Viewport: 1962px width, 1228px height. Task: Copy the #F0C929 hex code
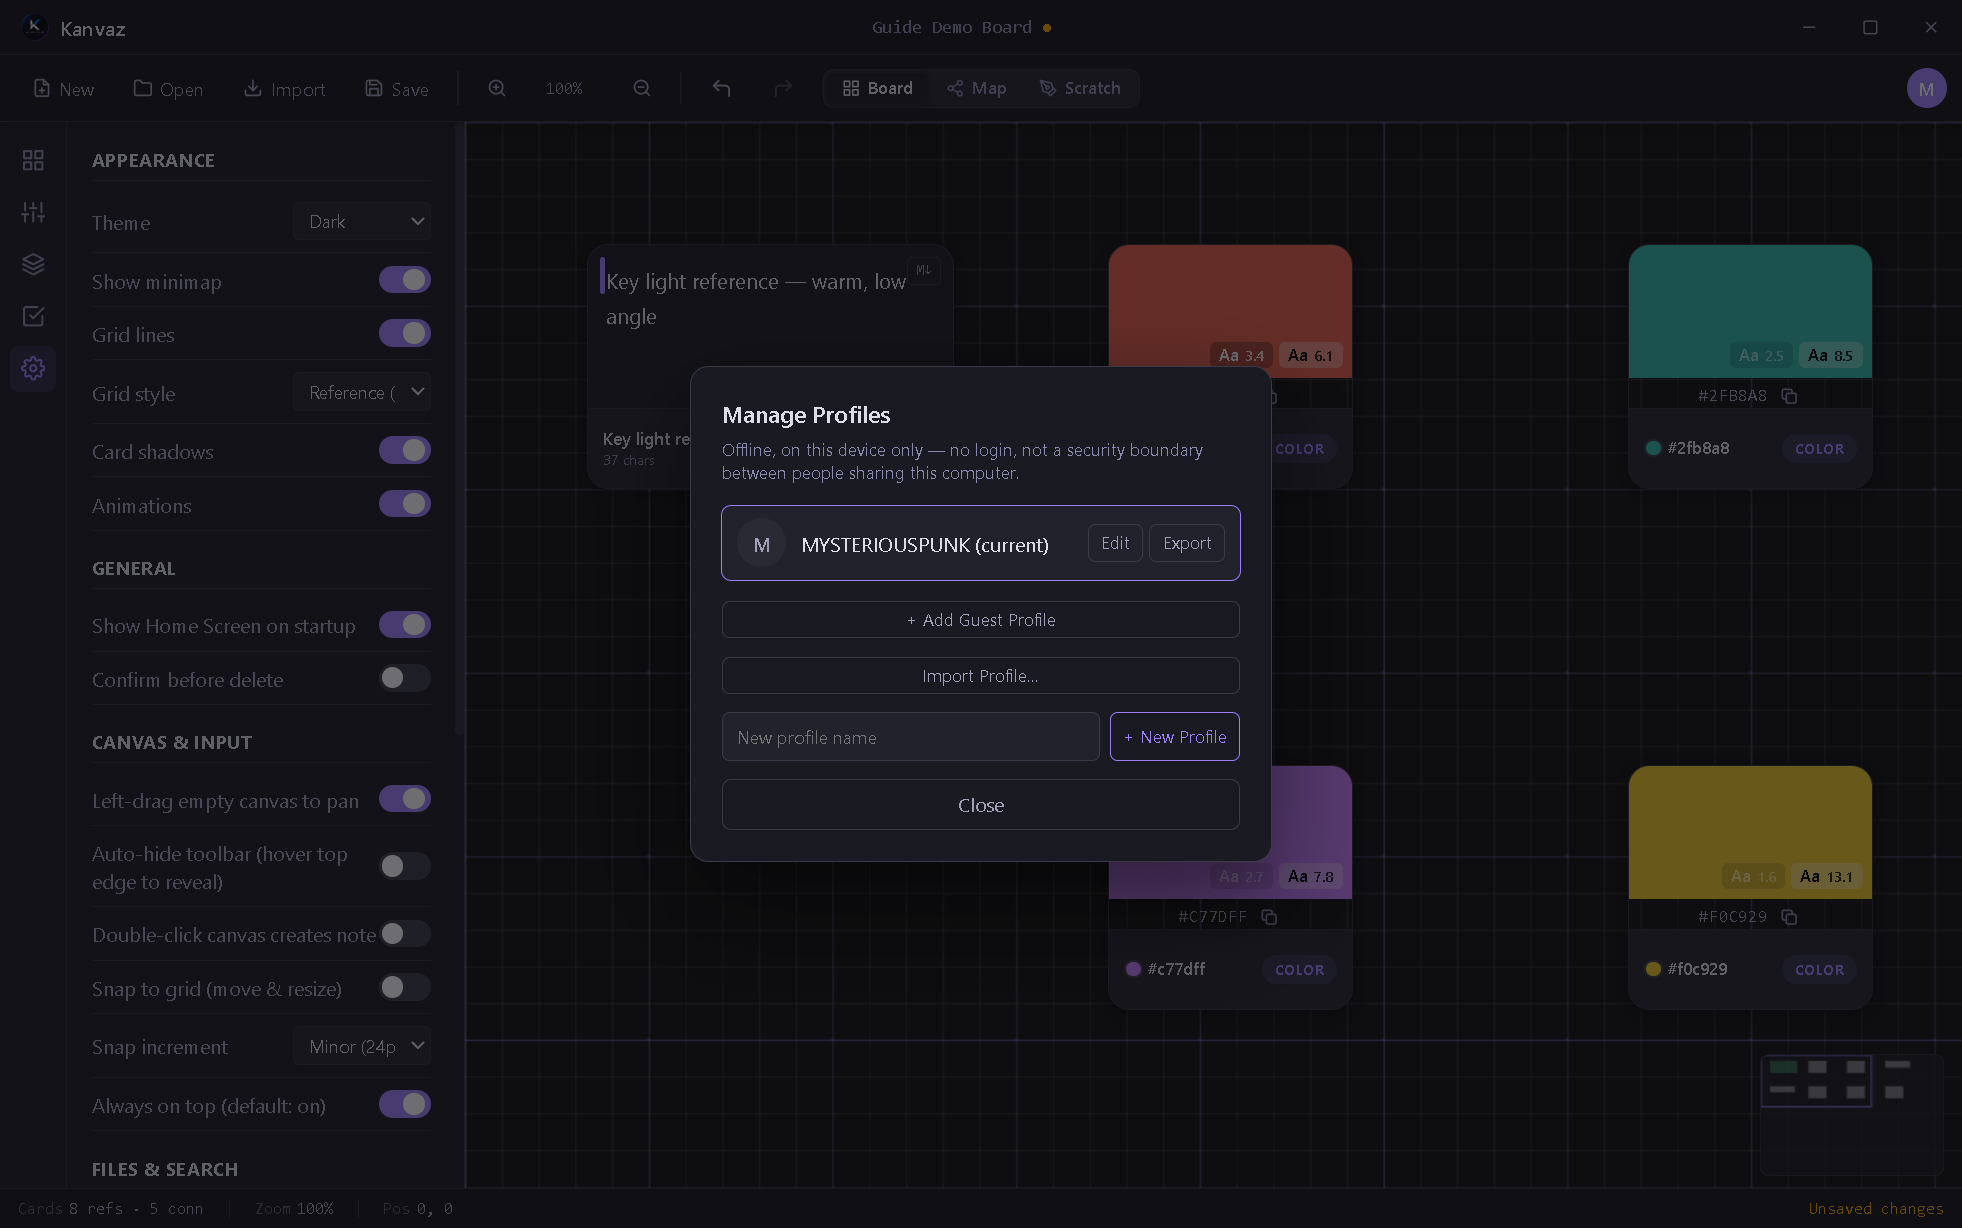click(x=1789, y=917)
